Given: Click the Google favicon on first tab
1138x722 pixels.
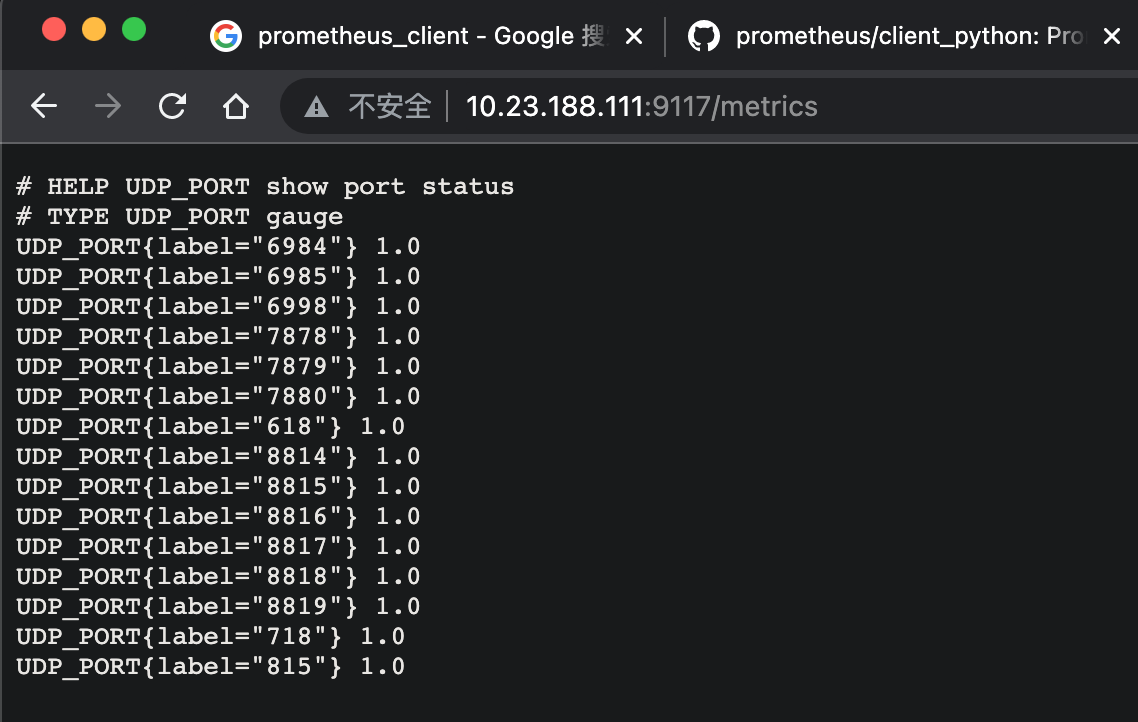Looking at the screenshot, I should (226, 36).
